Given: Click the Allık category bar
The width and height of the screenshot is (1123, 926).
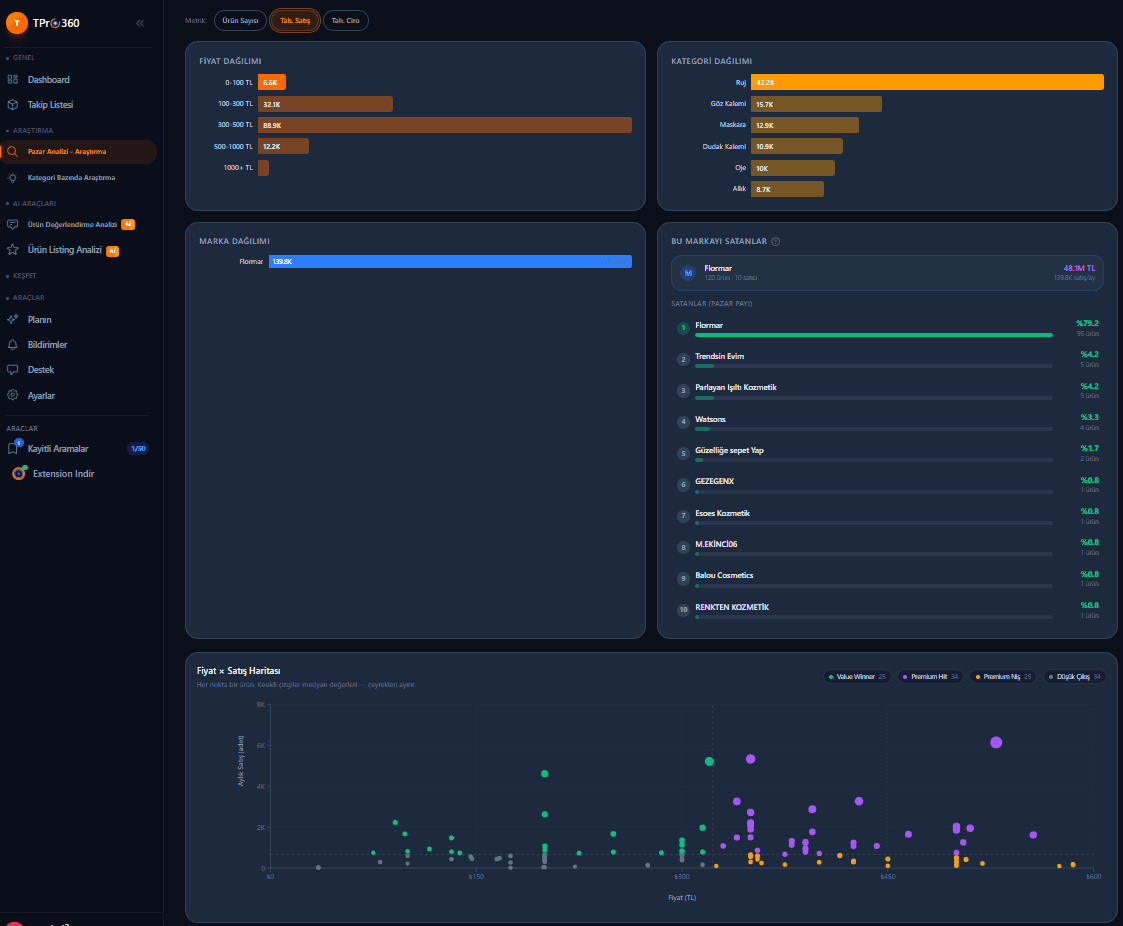Looking at the screenshot, I should click(x=787, y=189).
